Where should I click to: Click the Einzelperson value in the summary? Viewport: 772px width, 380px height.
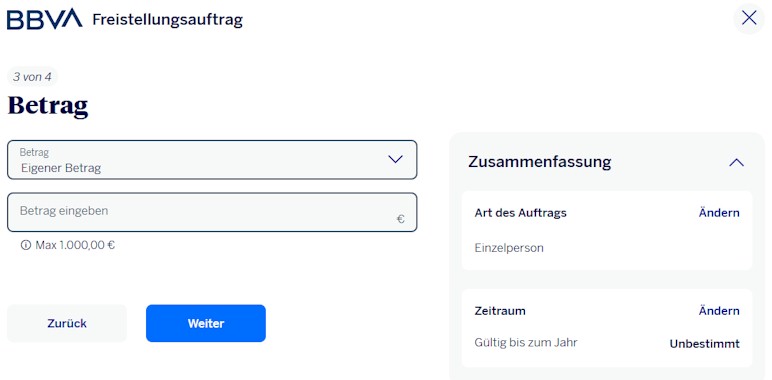pyautogui.click(x=509, y=248)
